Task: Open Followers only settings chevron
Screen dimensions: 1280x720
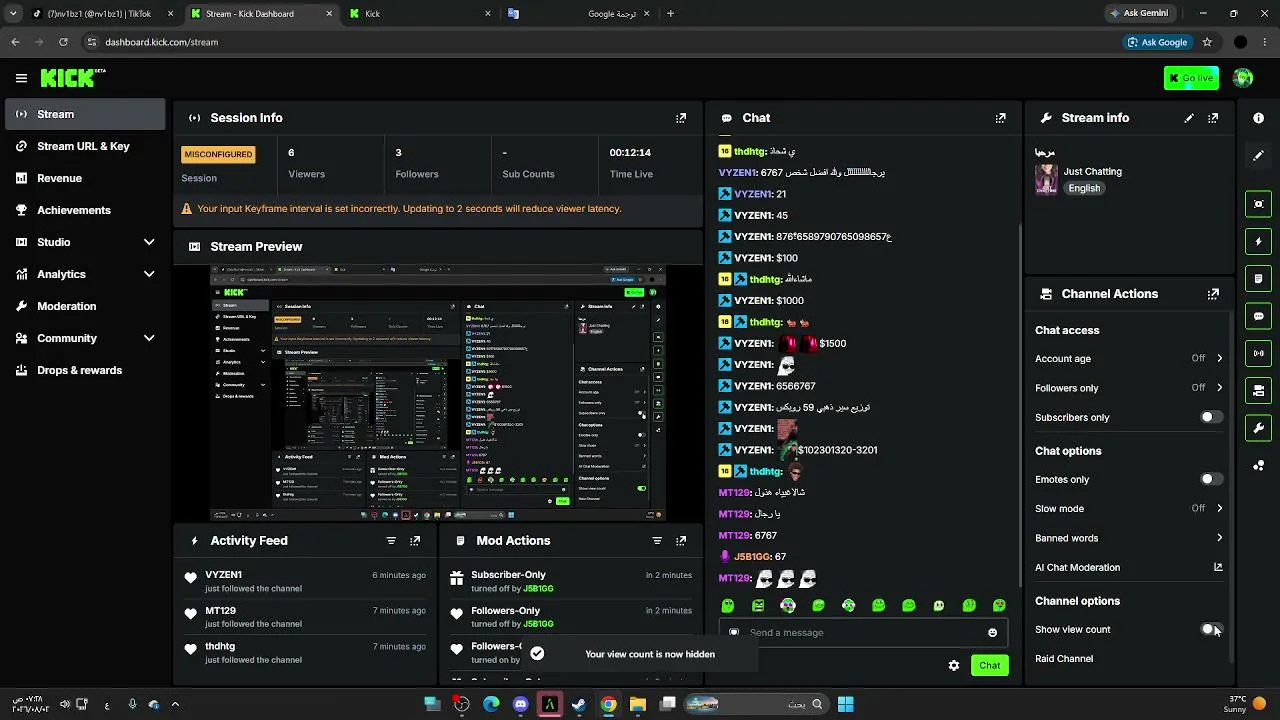Action: pyautogui.click(x=1219, y=388)
